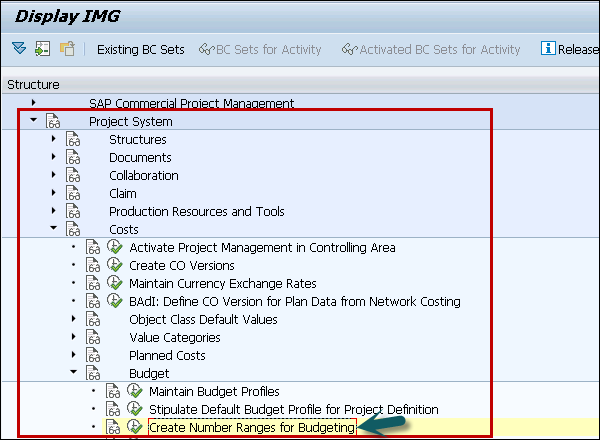Run Create CO Versions via clock execute icon
Image resolution: width=600 pixels, height=440 pixels.
114,266
